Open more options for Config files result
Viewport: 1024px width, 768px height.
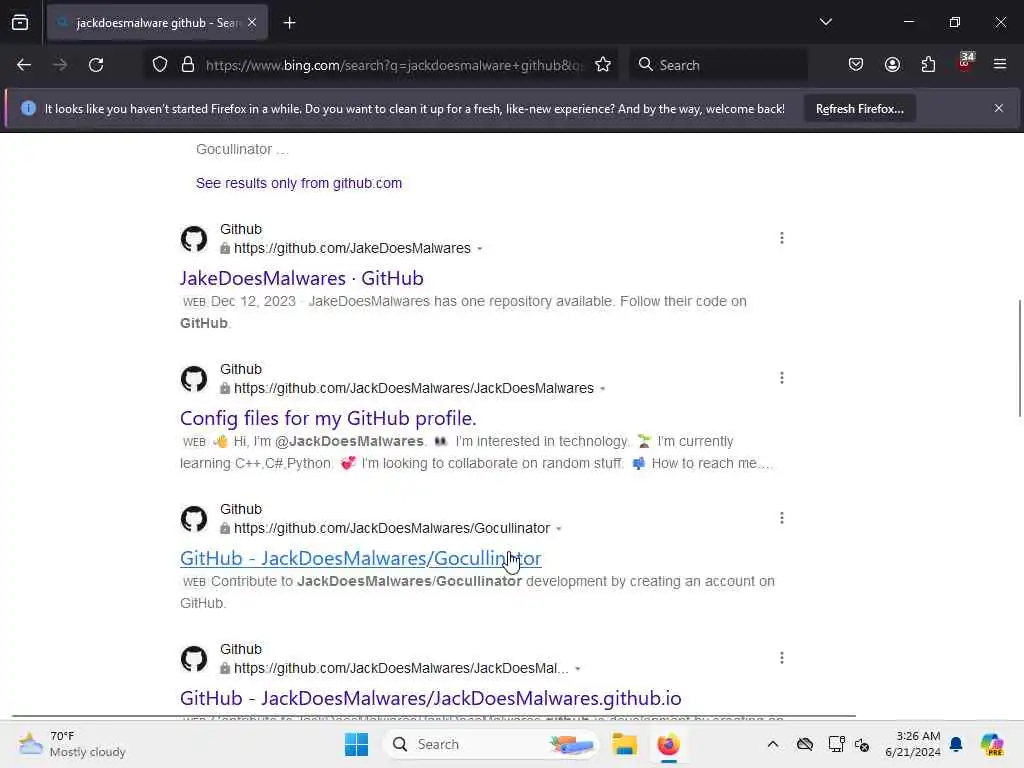782,378
